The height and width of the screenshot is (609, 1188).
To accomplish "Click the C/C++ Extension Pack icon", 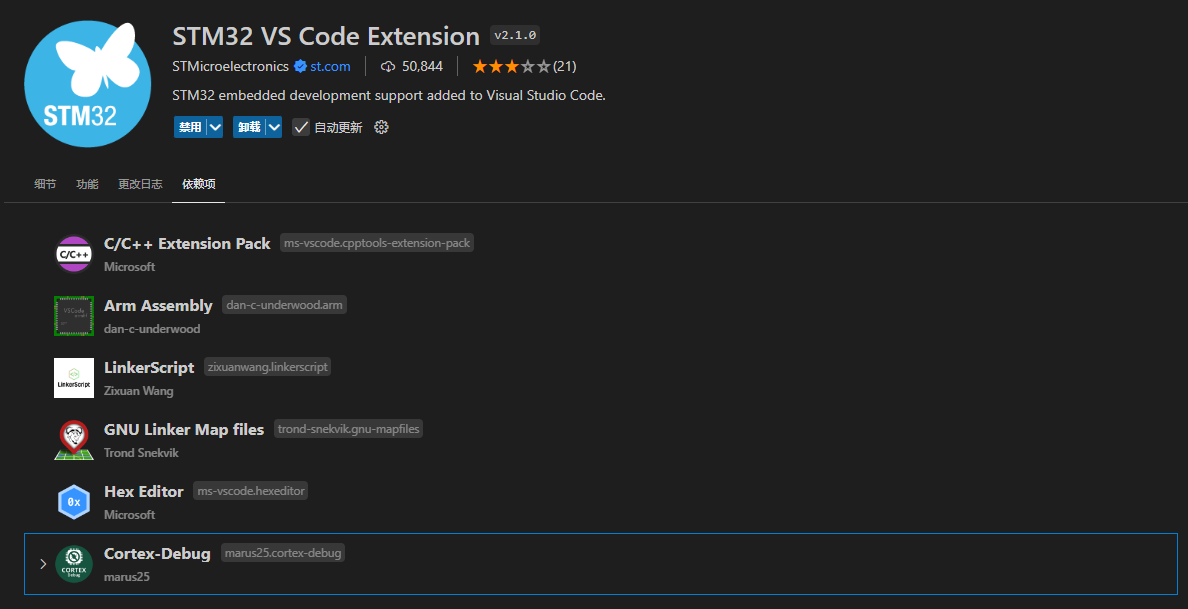I will click(74, 255).
